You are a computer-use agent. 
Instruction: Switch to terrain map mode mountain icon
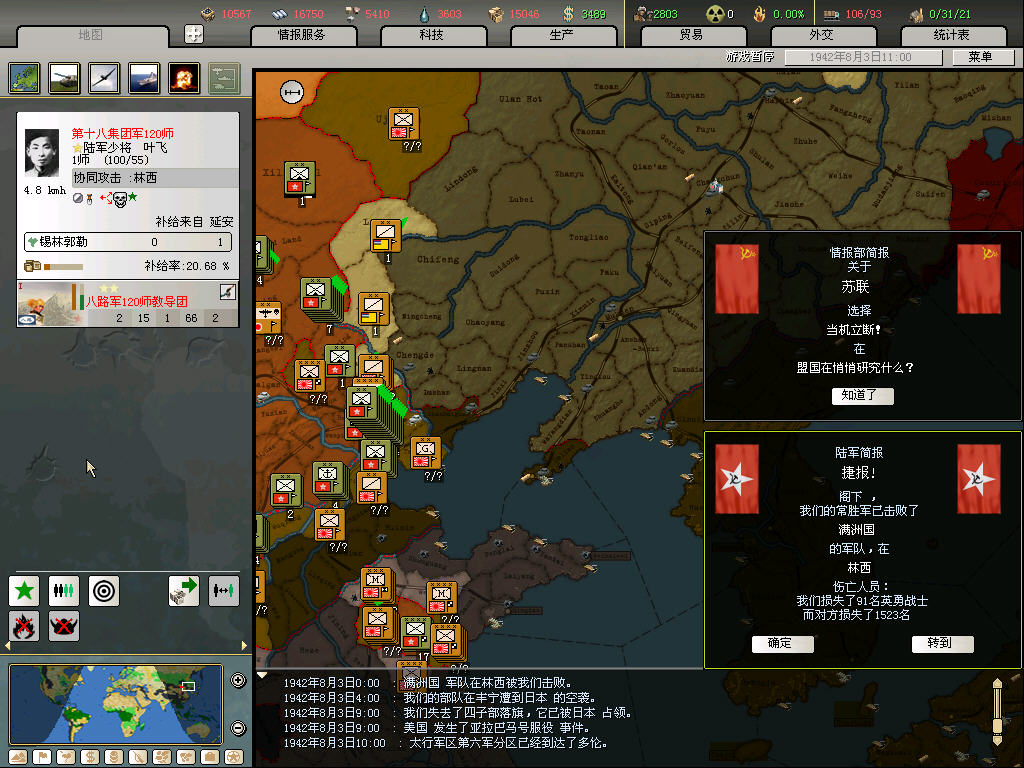coord(18,757)
